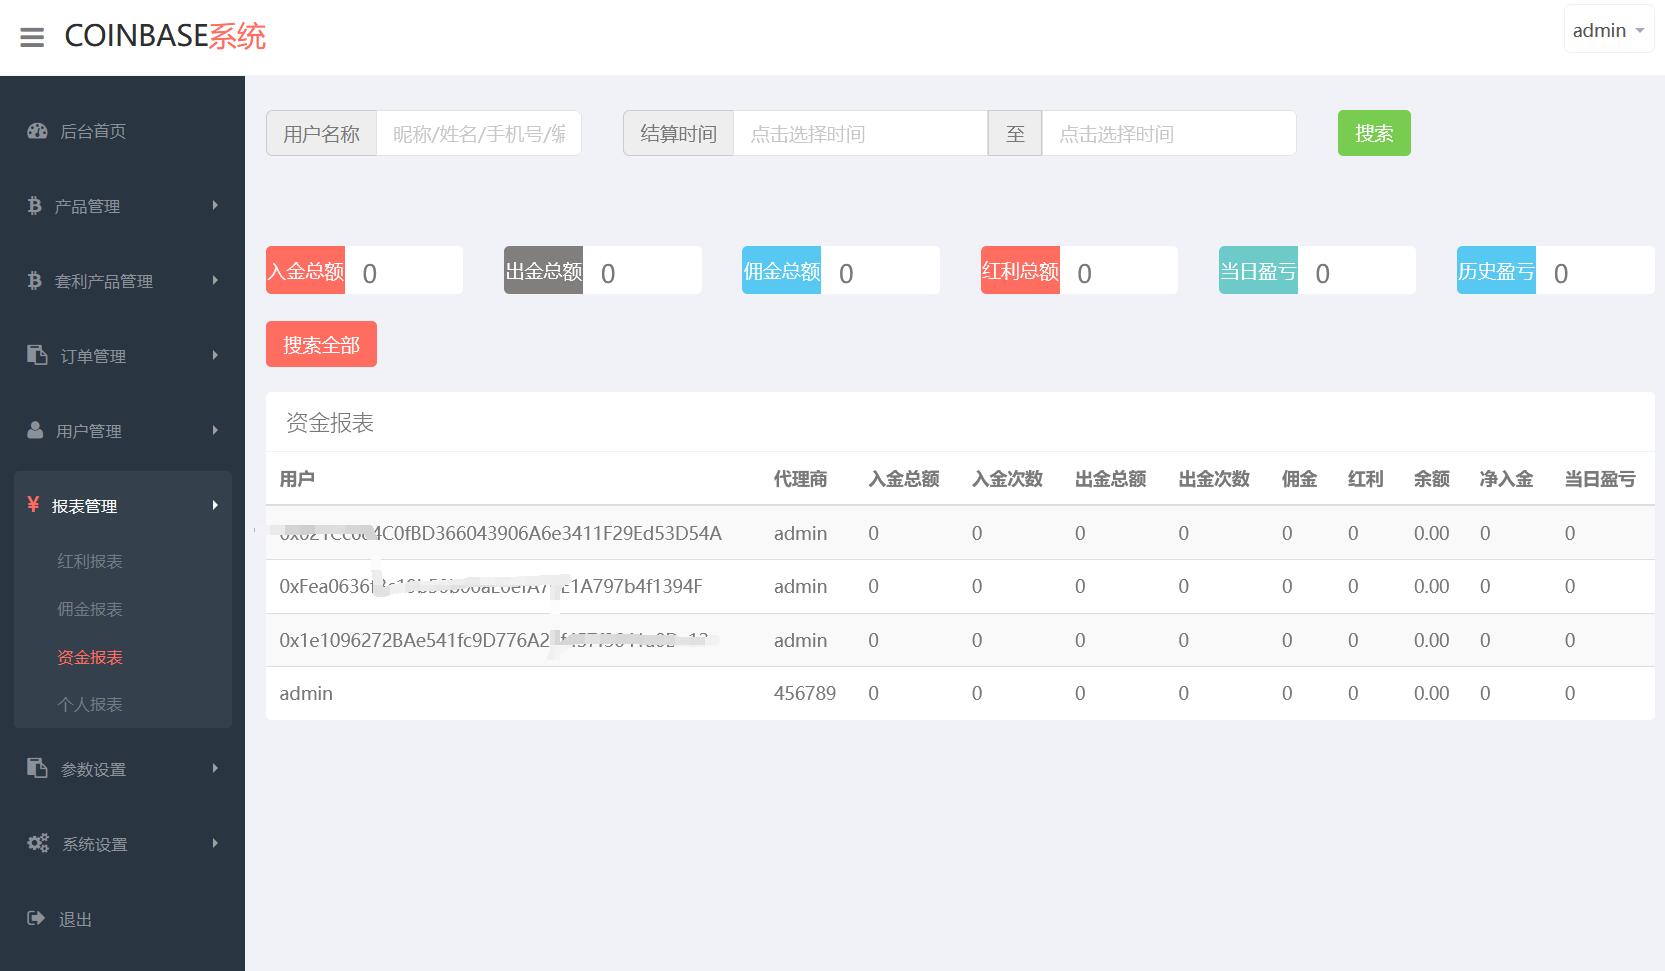Click the copy icon beside 参数设置
This screenshot has width=1665, height=971.
(x=37, y=768)
